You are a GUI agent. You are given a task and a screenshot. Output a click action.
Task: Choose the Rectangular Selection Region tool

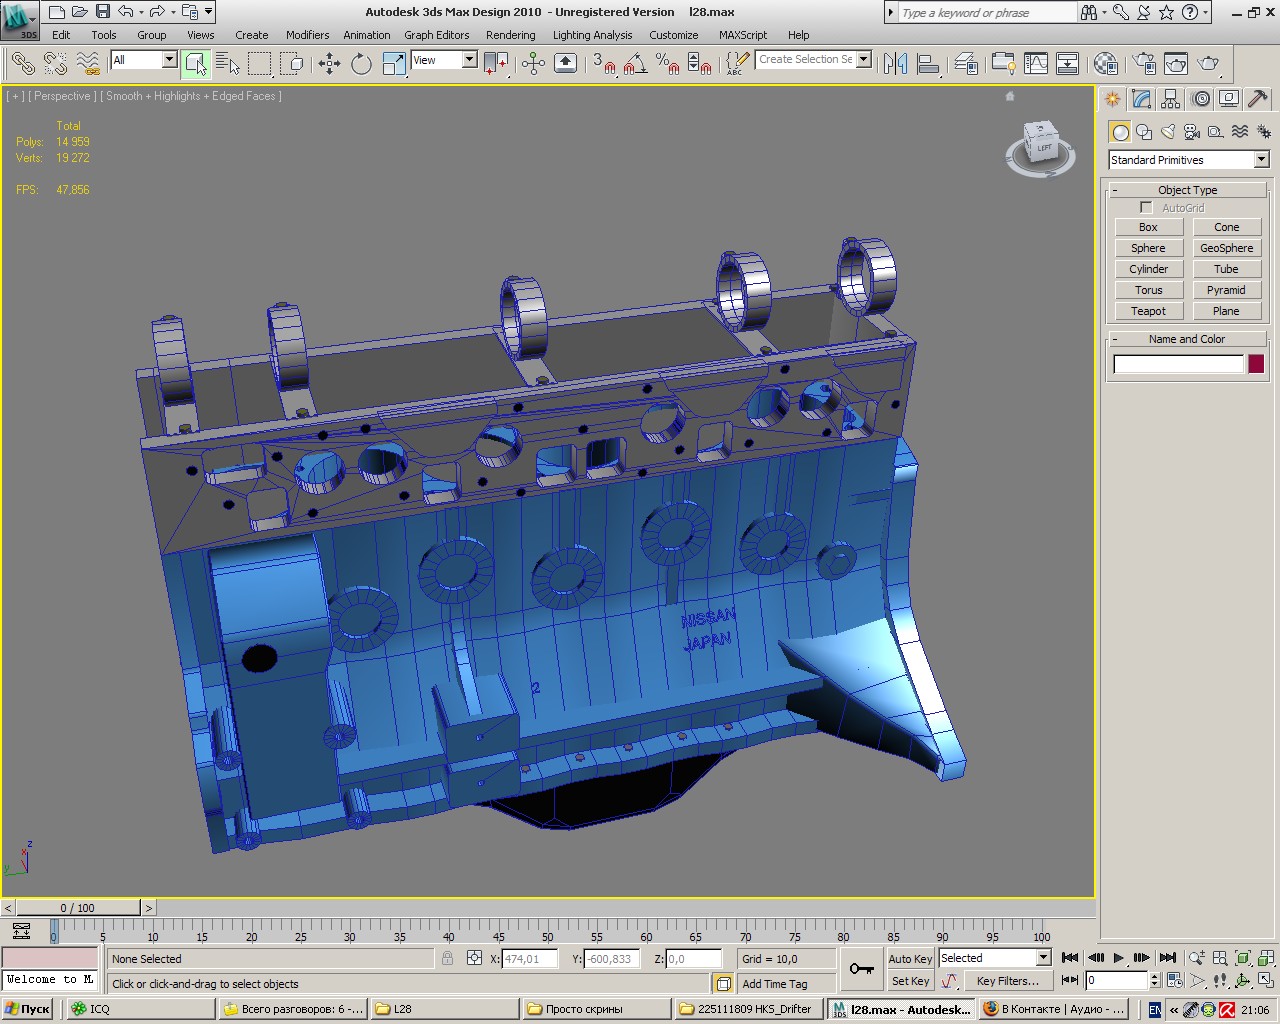[x=260, y=63]
